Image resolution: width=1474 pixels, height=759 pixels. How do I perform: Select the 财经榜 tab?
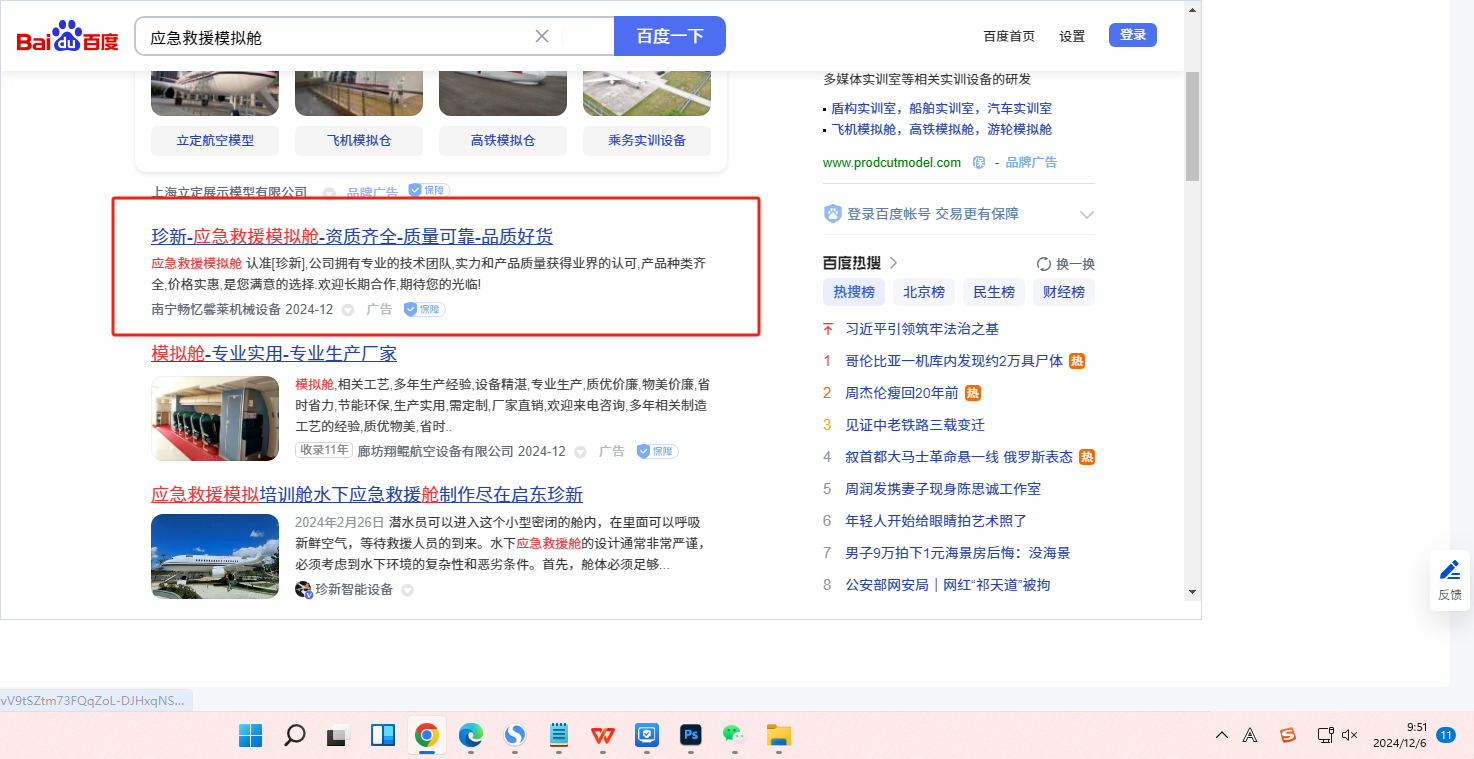point(1063,292)
